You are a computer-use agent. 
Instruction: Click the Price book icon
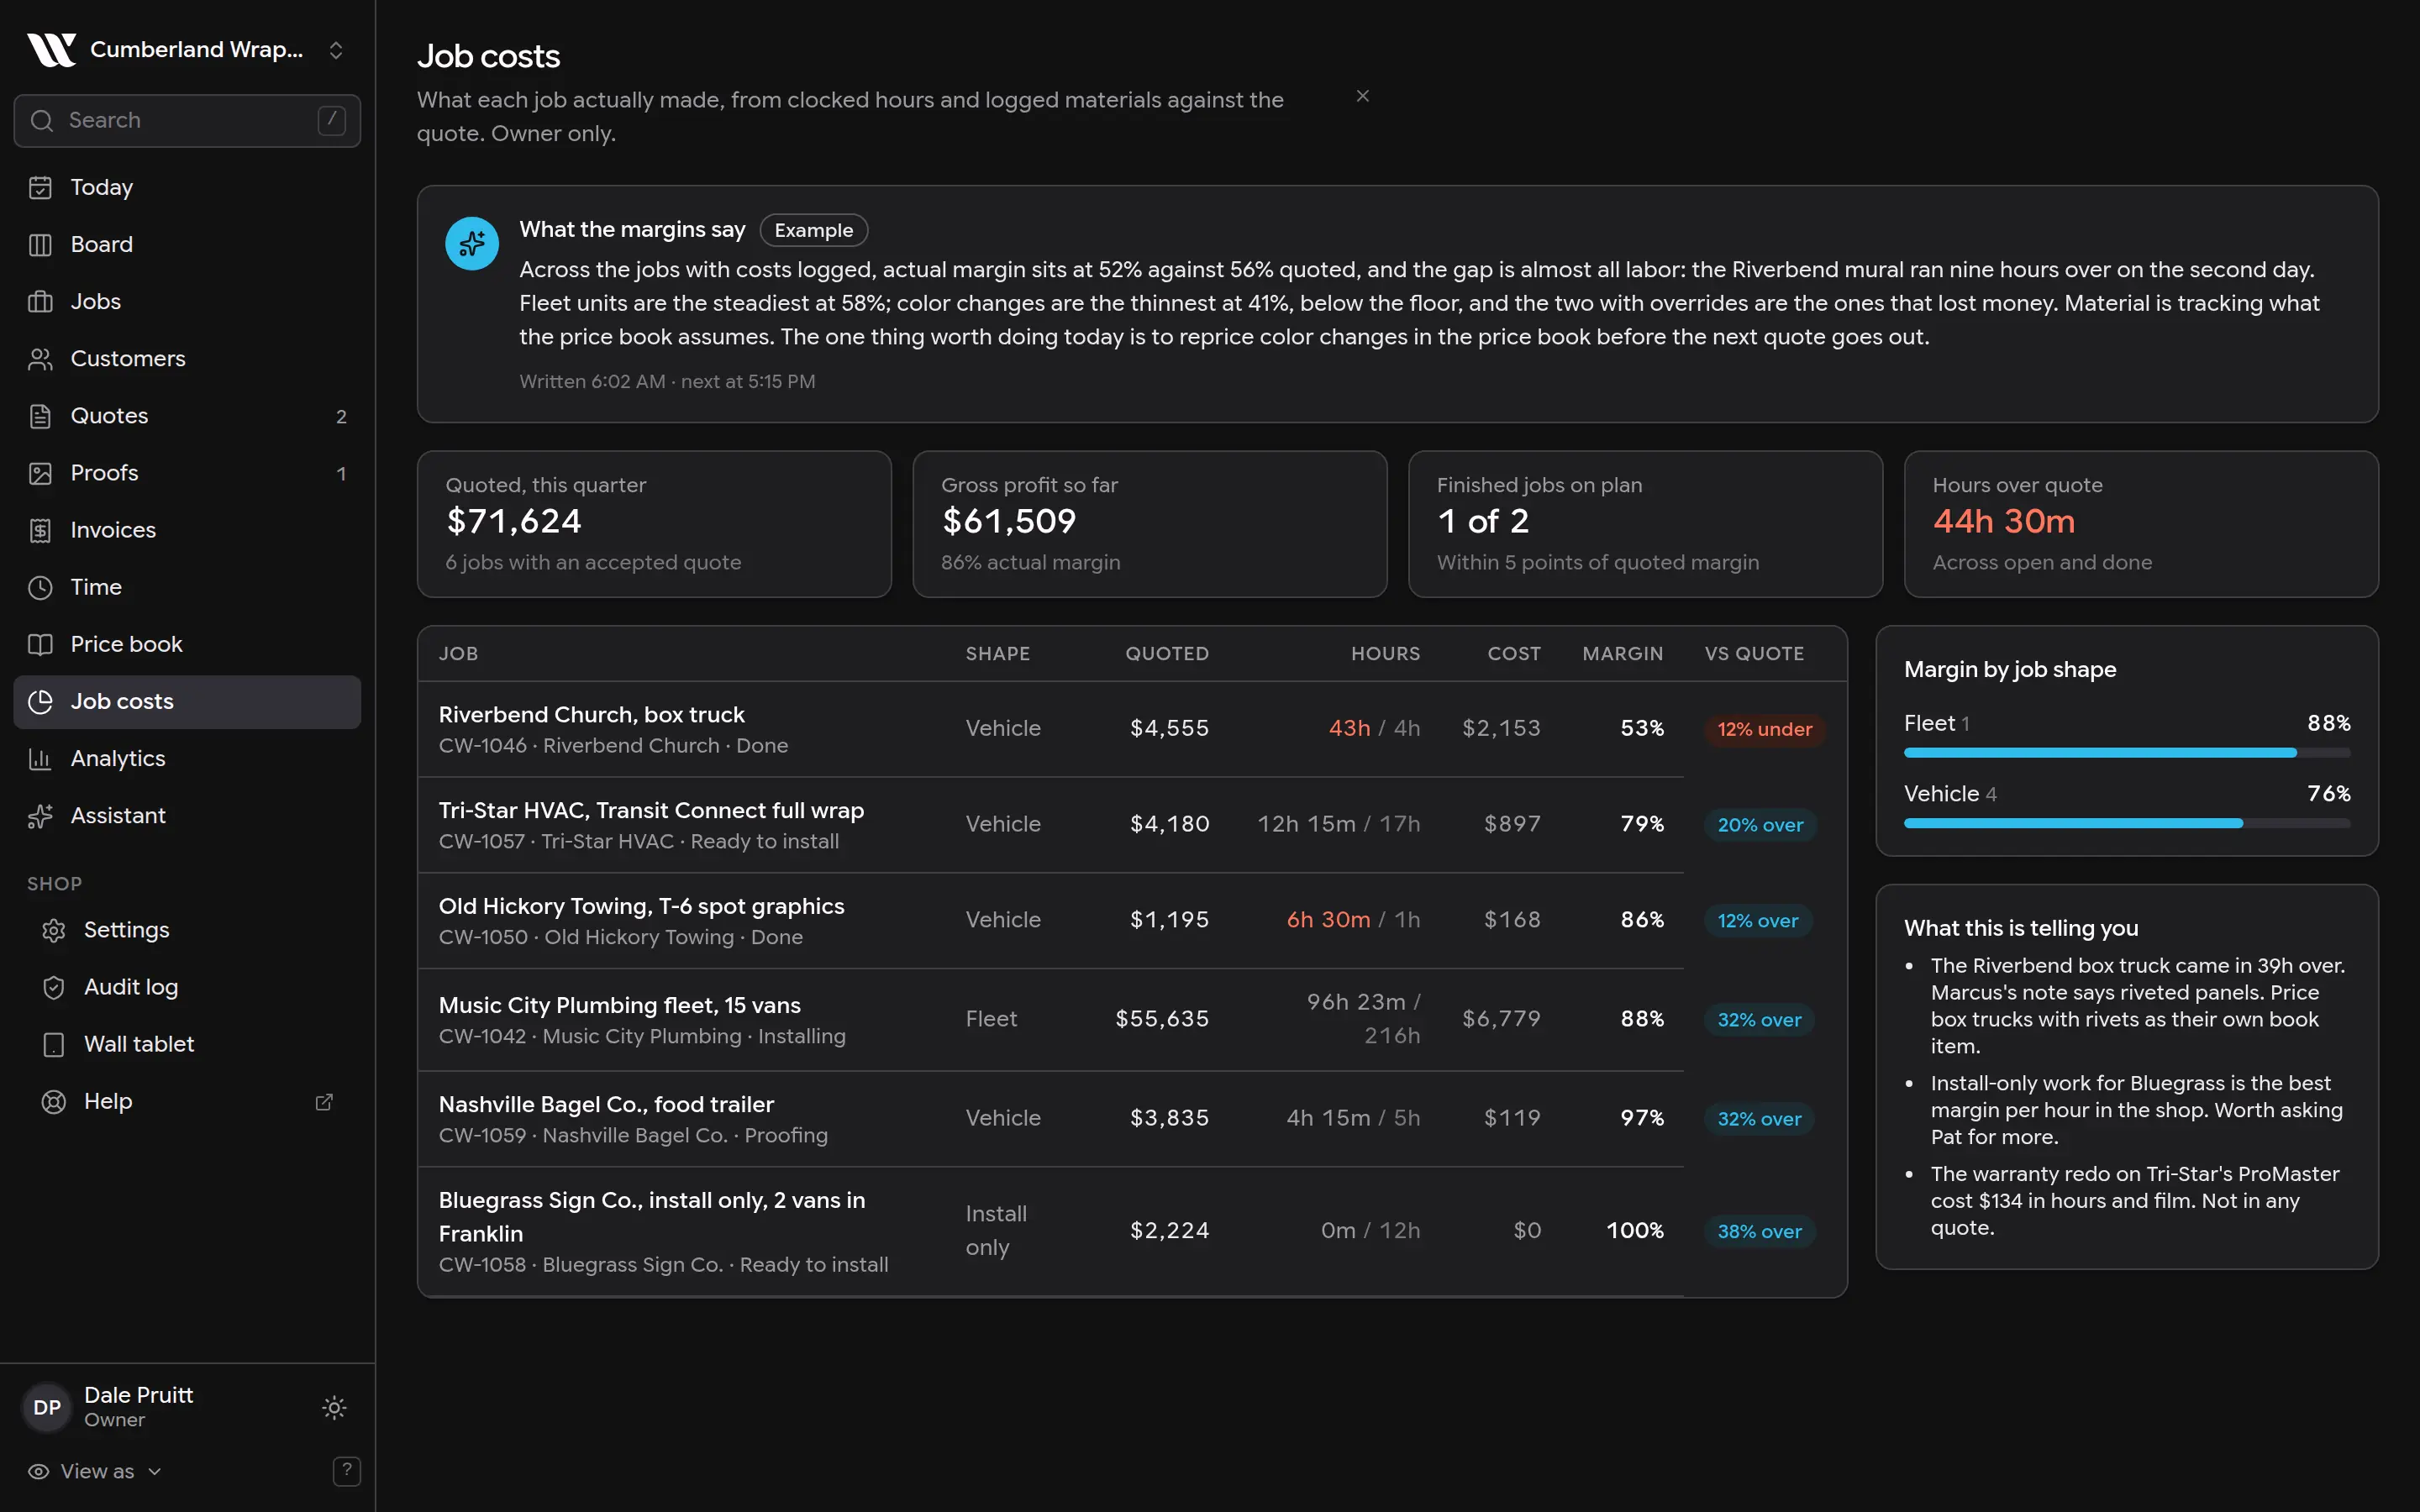pos(40,644)
